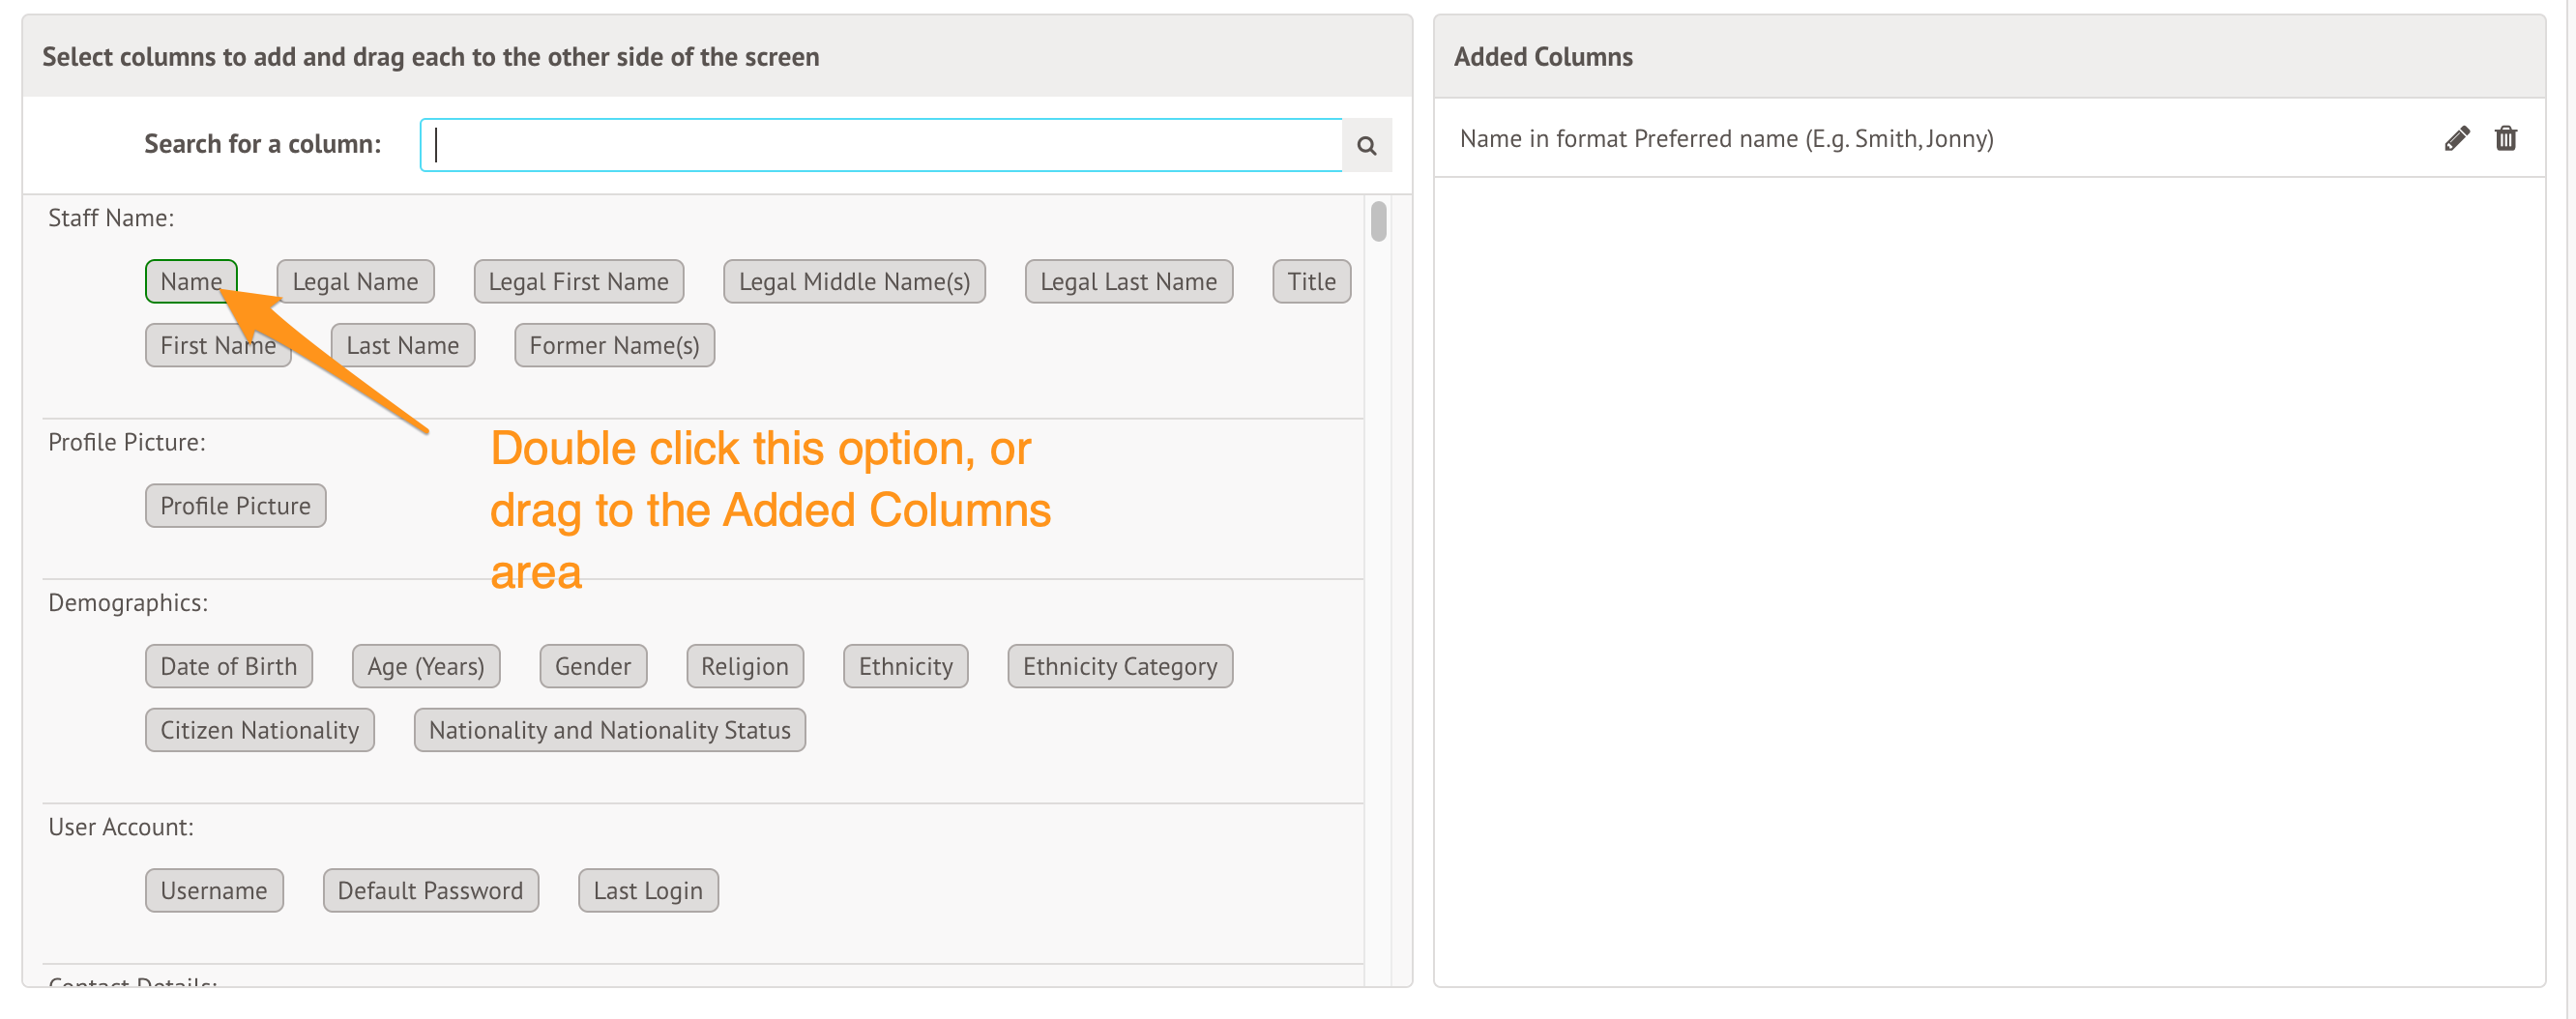The width and height of the screenshot is (2576, 1019).
Task: Click the Title column option
Action: point(1310,282)
